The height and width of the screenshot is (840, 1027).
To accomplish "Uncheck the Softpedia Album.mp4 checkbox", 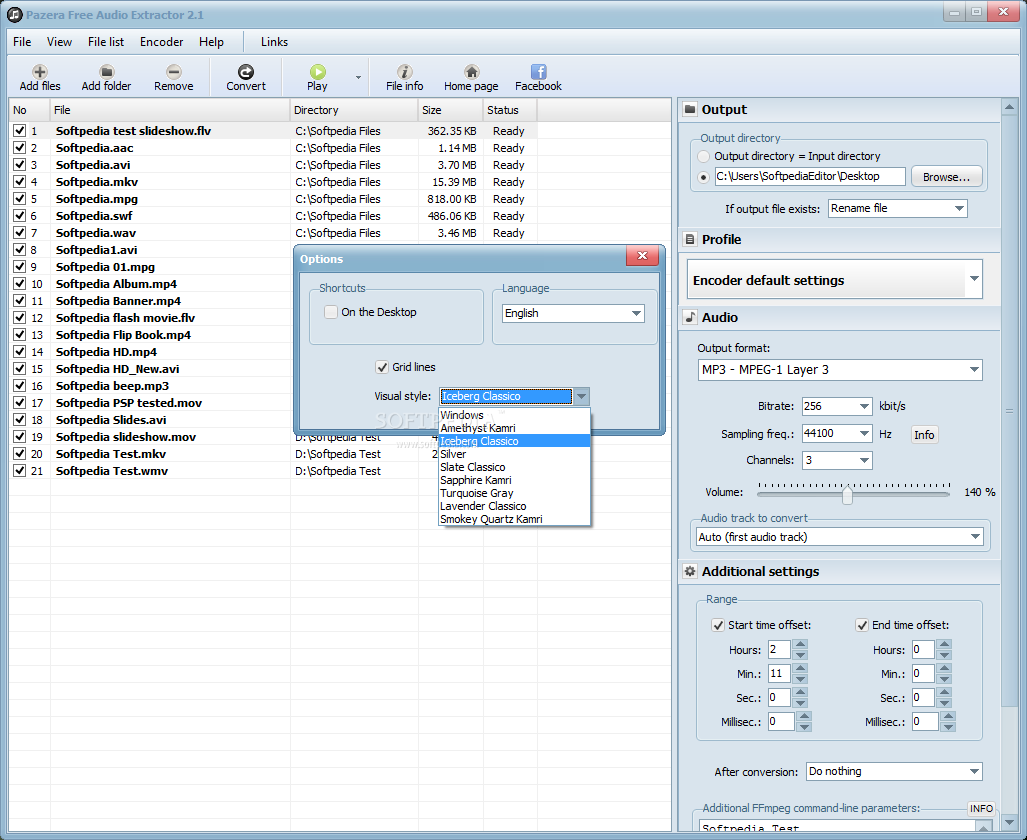I will 20,284.
